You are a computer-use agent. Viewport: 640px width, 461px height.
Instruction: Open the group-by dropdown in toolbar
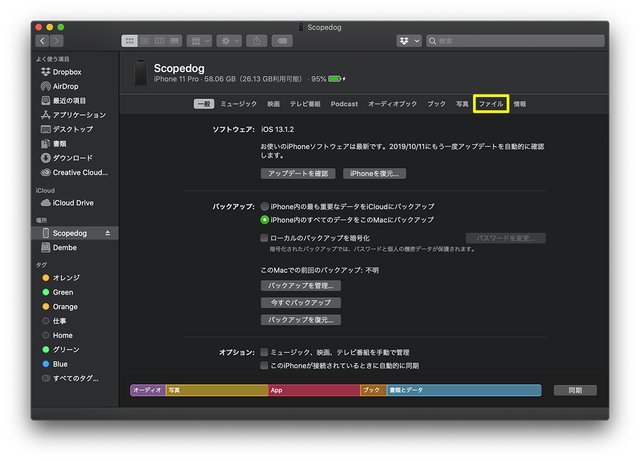click(199, 41)
